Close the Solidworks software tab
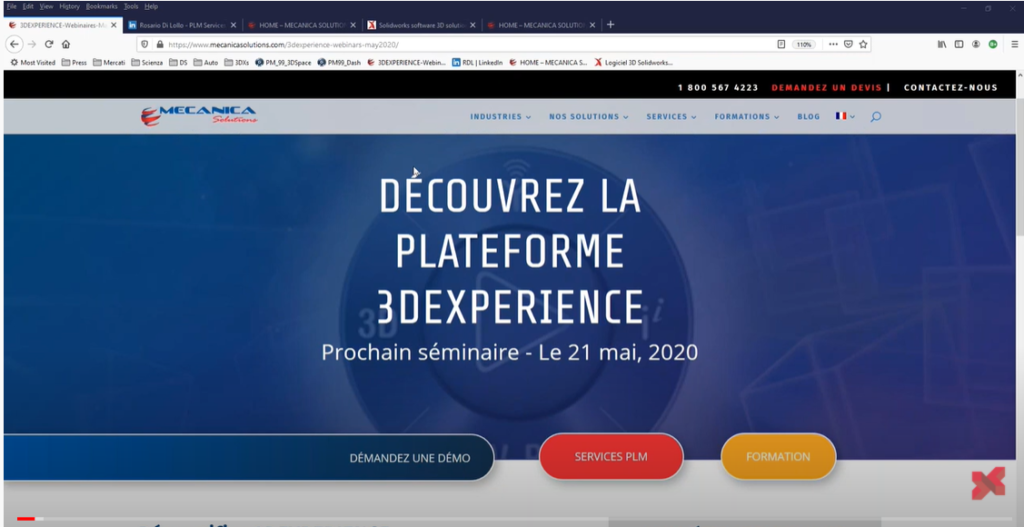Viewport: 1024px width, 527px height. click(x=472, y=25)
